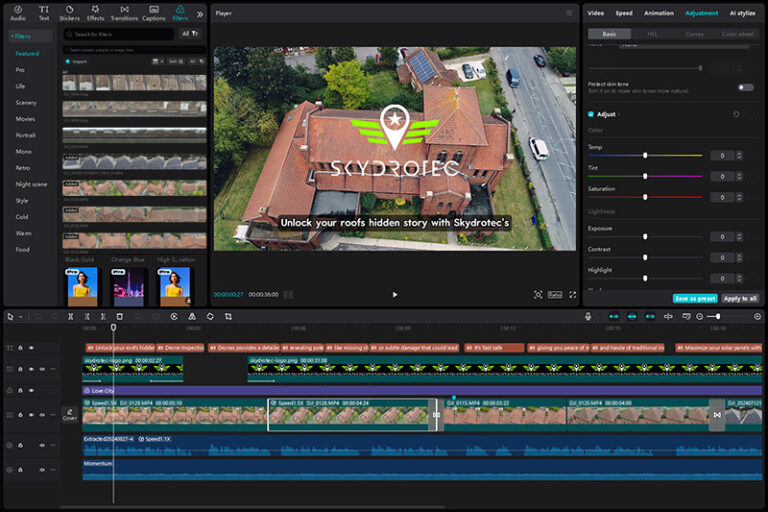The height and width of the screenshot is (512, 768).
Task: Click the delete trash icon in timeline toolbar
Action: [x=120, y=317]
